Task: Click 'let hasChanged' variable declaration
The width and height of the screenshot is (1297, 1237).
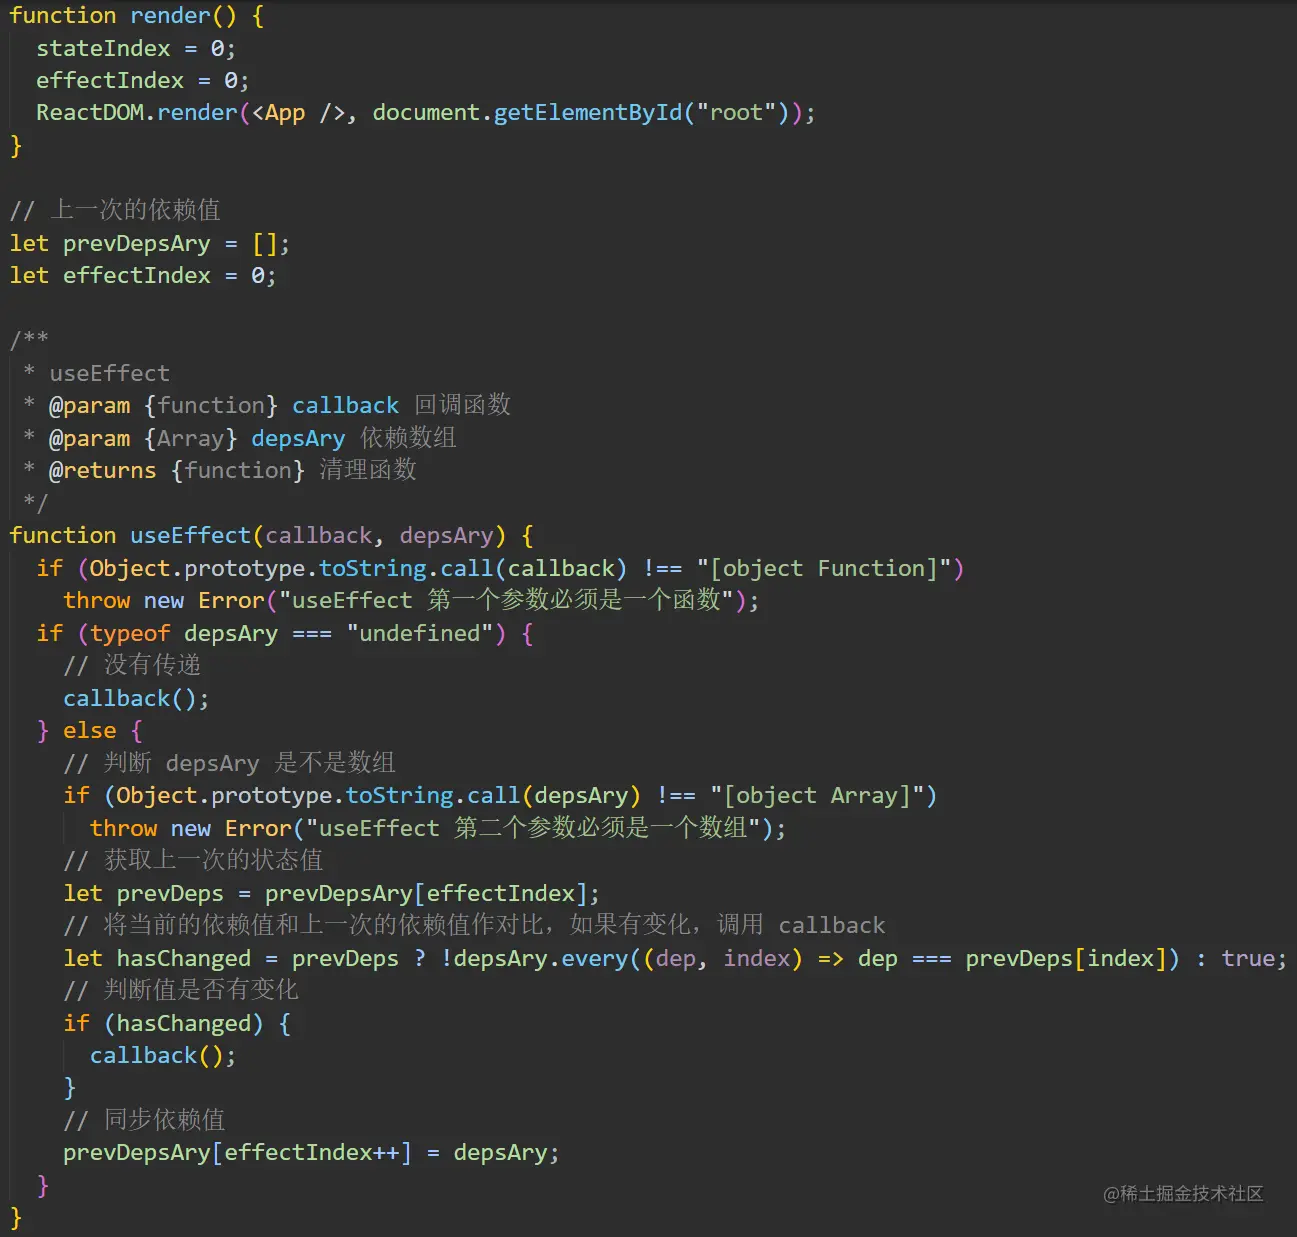Action: coord(157,958)
